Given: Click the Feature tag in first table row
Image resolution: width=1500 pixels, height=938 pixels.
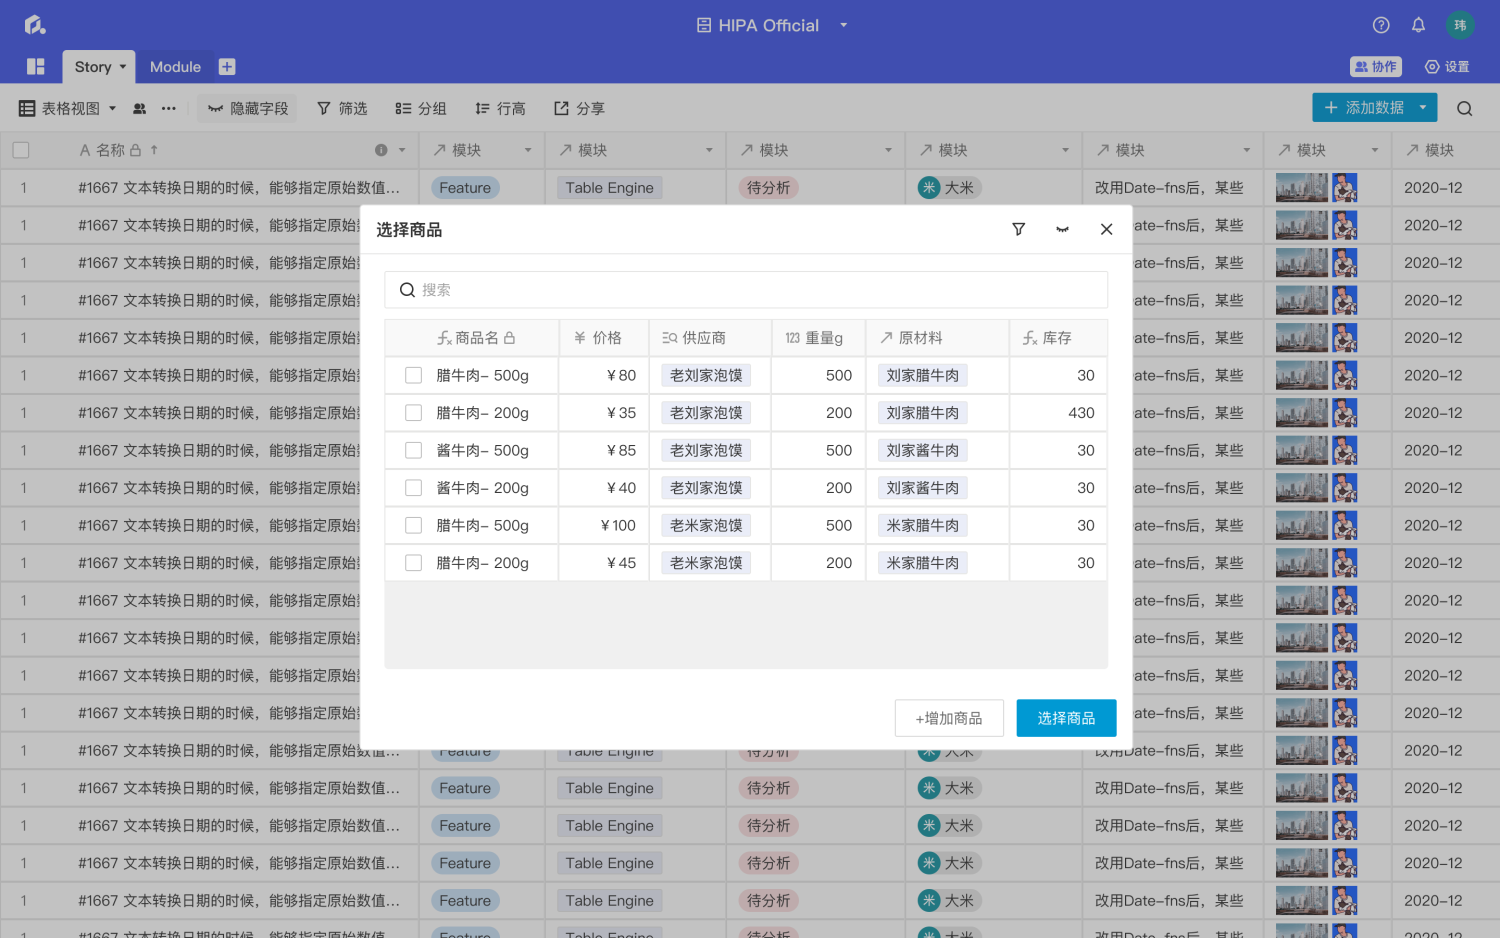Looking at the screenshot, I should tap(465, 188).
